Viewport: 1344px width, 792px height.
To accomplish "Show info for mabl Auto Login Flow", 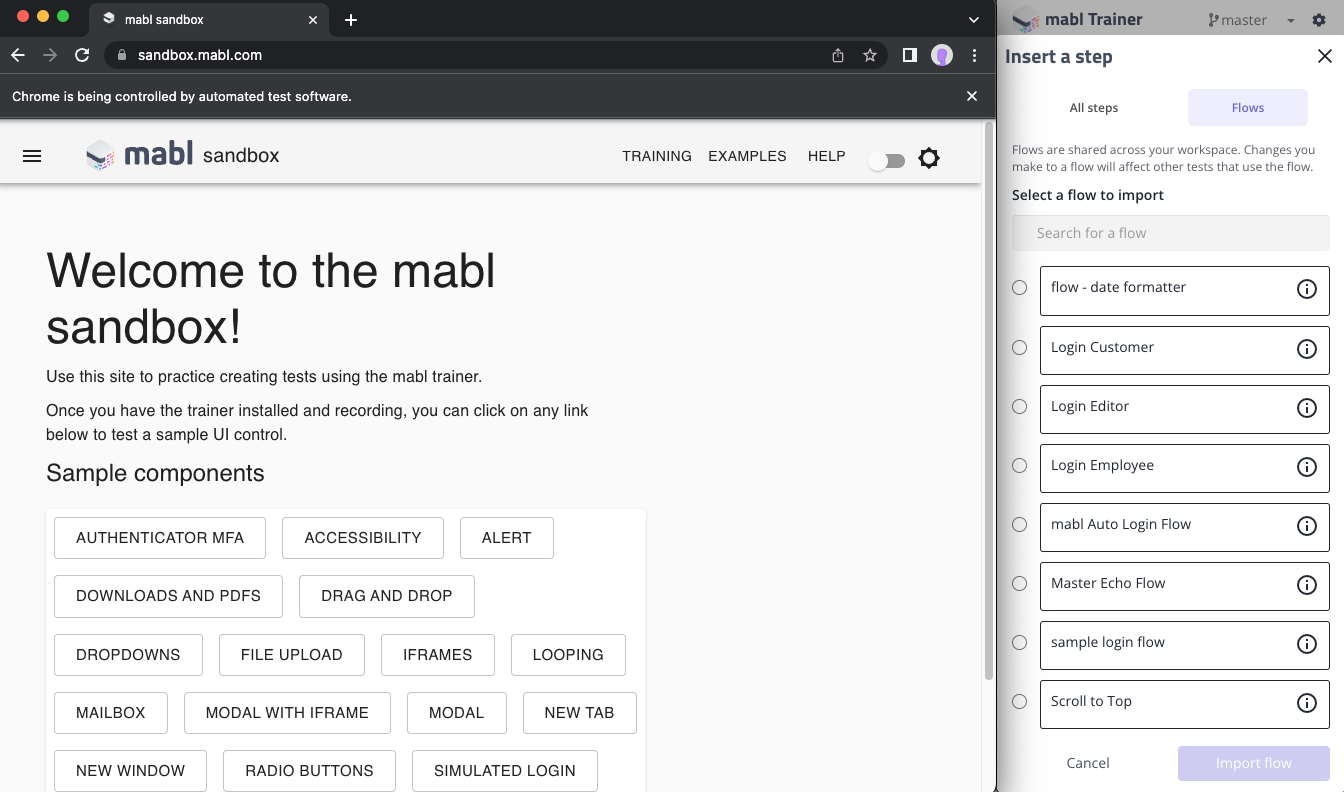I will (1306, 526).
